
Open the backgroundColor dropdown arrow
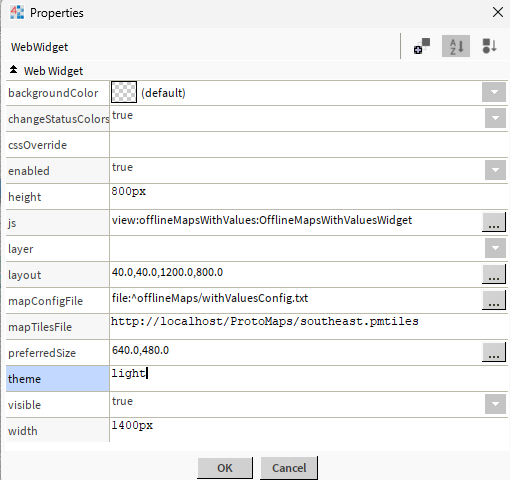click(495, 92)
